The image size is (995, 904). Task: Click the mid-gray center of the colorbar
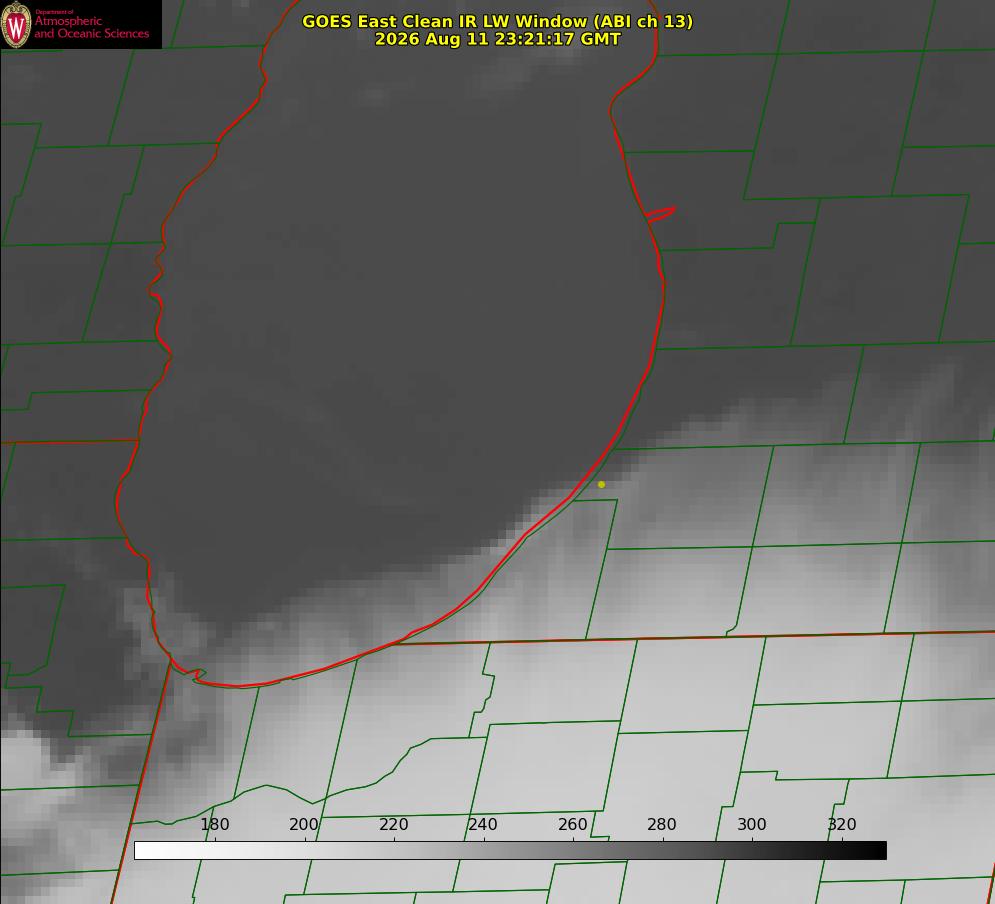pos(510,850)
